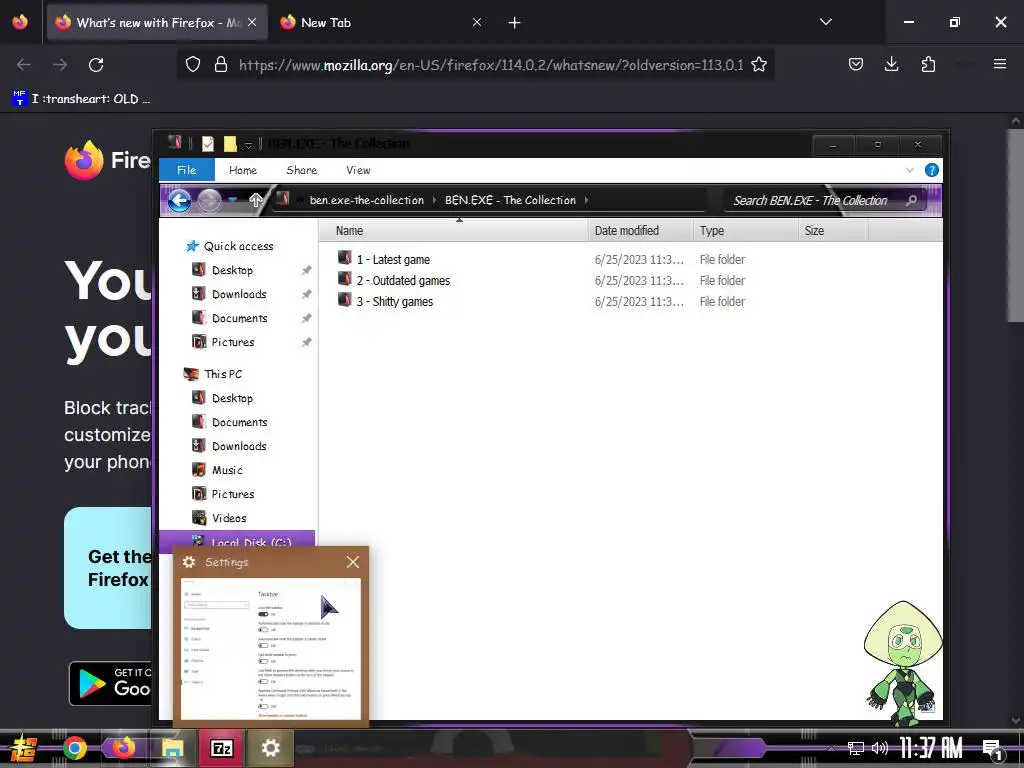
Task: Open the transheart OLD bookmark
Action: (81, 99)
